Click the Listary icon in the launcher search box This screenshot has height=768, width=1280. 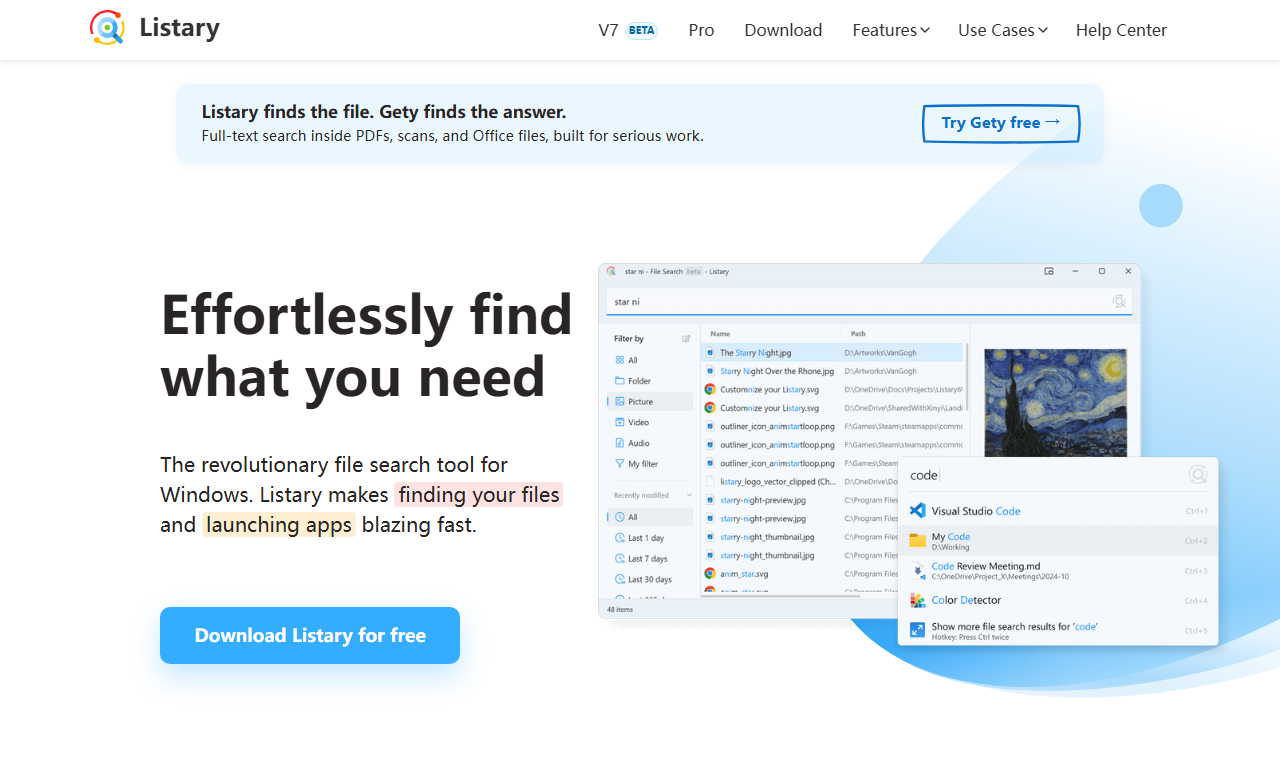tap(1198, 475)
